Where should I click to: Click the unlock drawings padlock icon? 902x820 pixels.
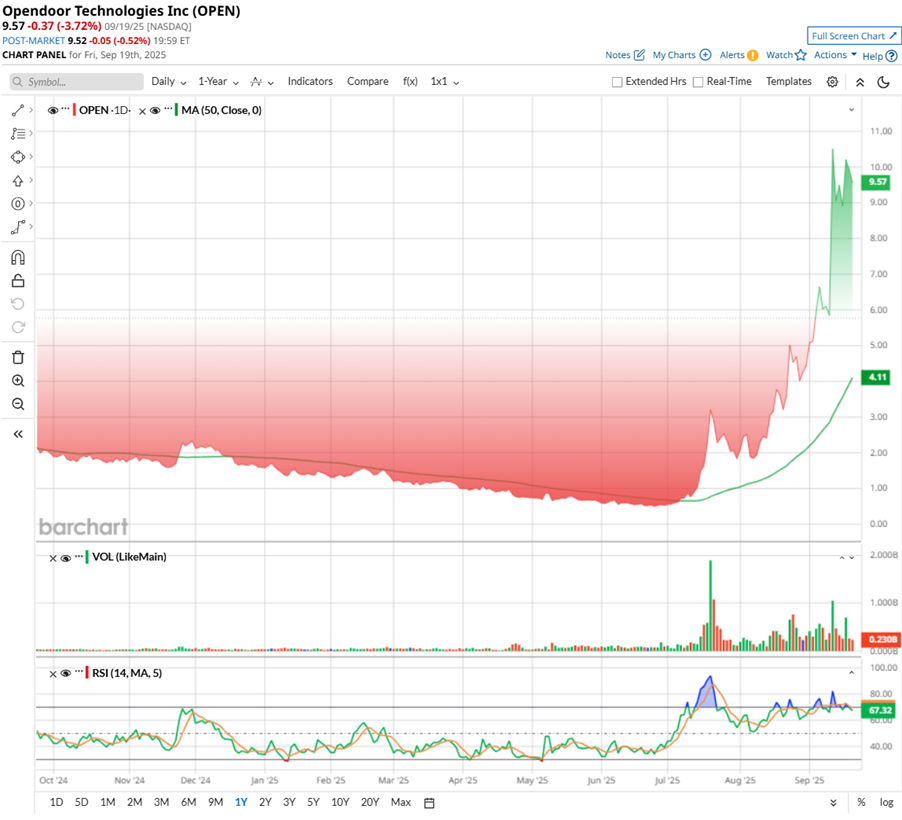point(18,281)
